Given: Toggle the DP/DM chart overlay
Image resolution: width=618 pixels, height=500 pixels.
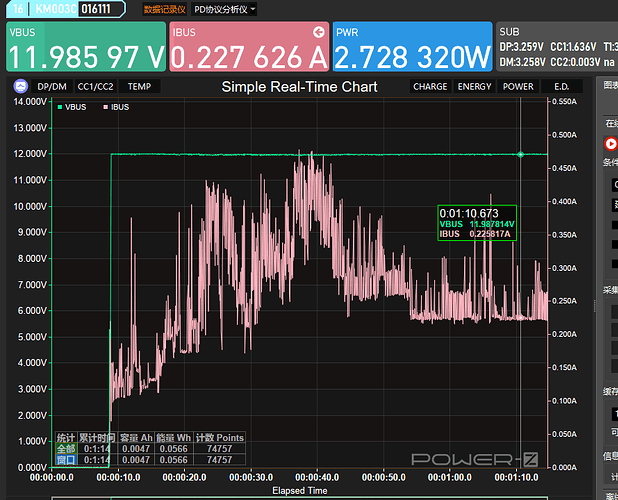Looking at the screenshot, I should click(51, 87).
